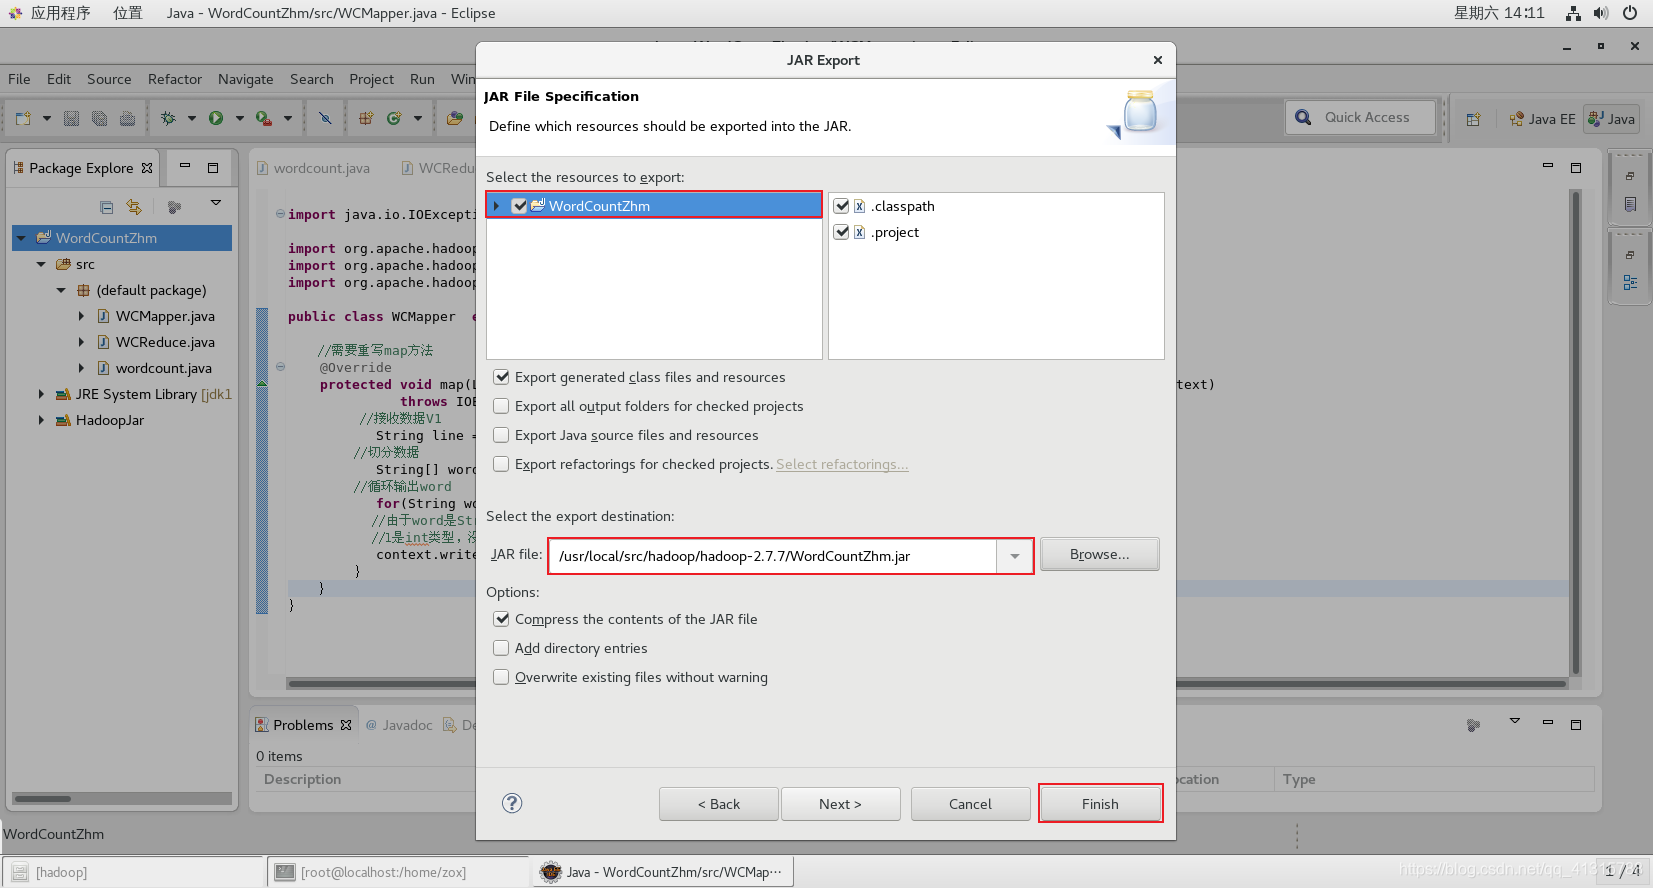Click the Cancel button
Viewport: 1653px width, 888px height.
970,804
